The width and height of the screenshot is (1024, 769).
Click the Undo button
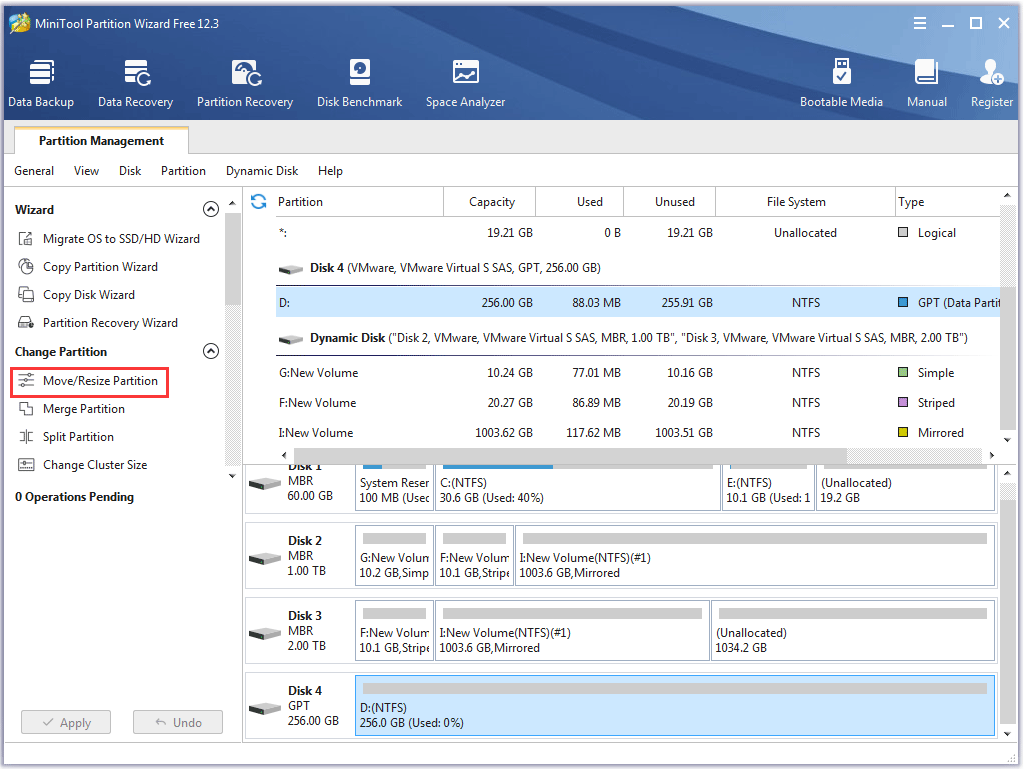point(178,723)
